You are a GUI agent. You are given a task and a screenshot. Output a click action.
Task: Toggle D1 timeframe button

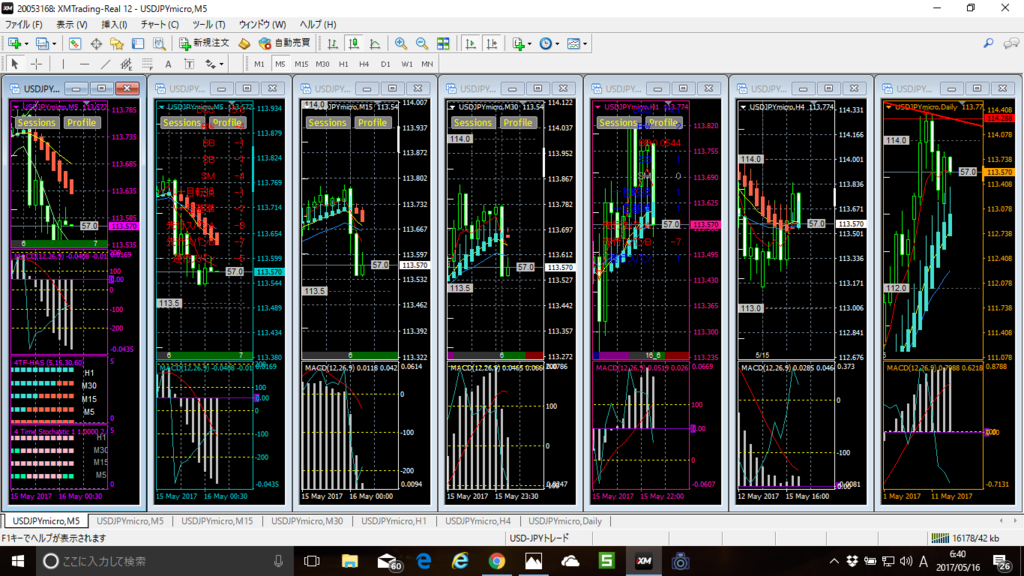point(385,64)
